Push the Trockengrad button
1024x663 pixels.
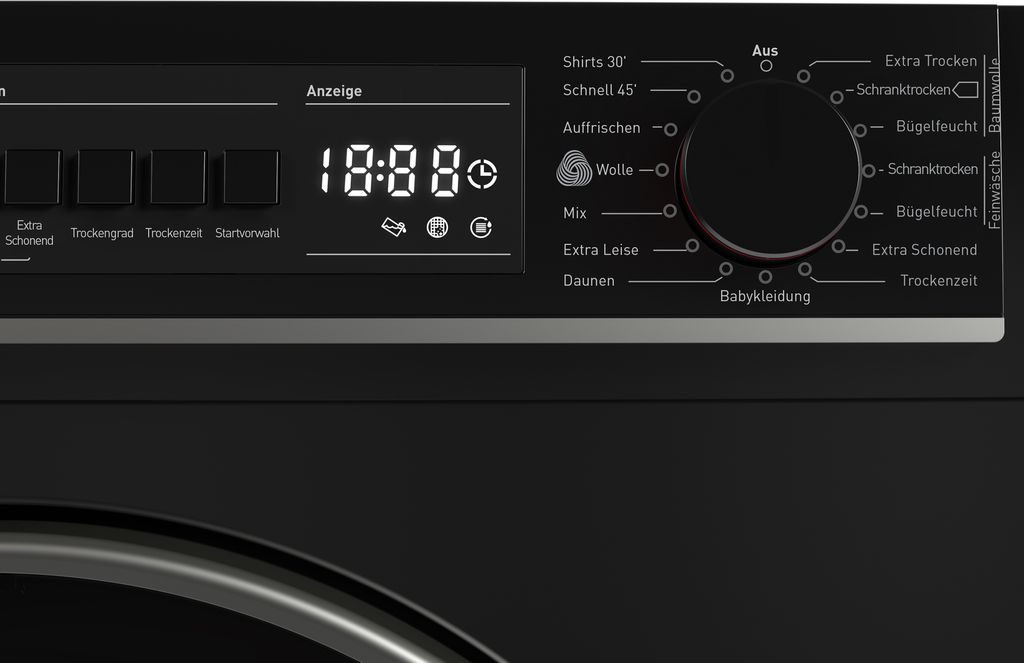(105, 177)
